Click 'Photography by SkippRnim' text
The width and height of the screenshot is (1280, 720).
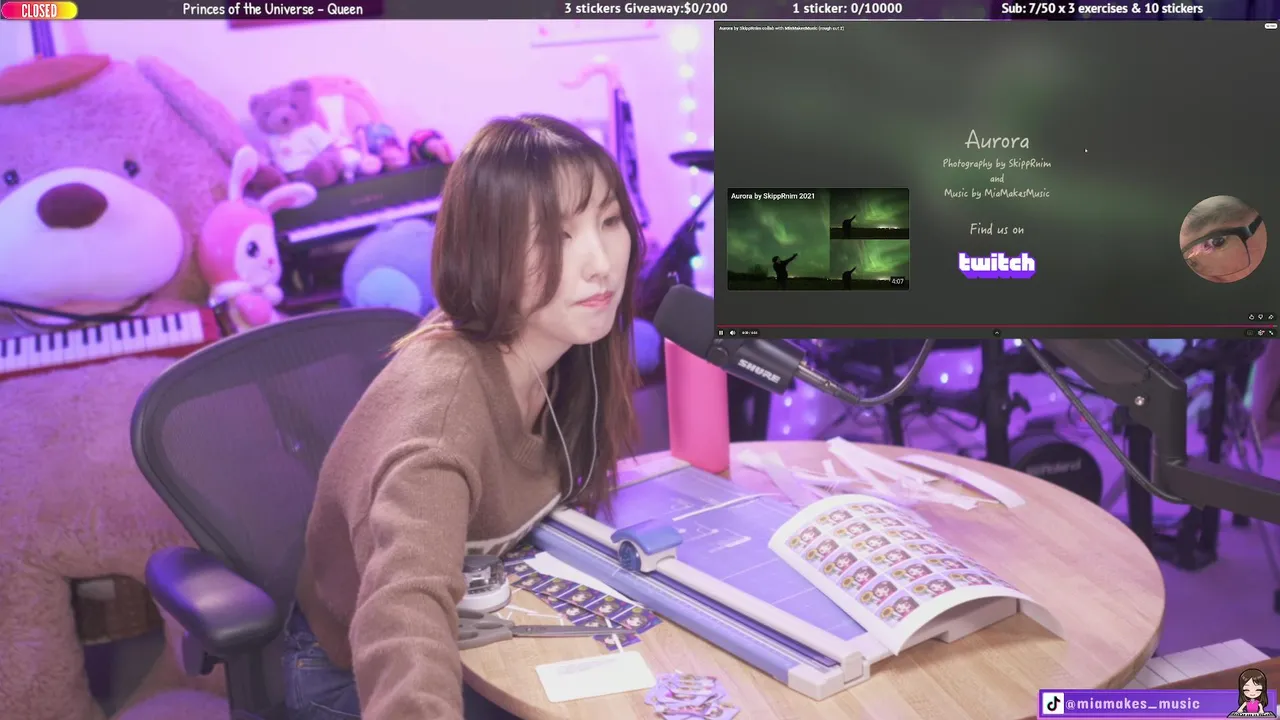tap(997, 163)
